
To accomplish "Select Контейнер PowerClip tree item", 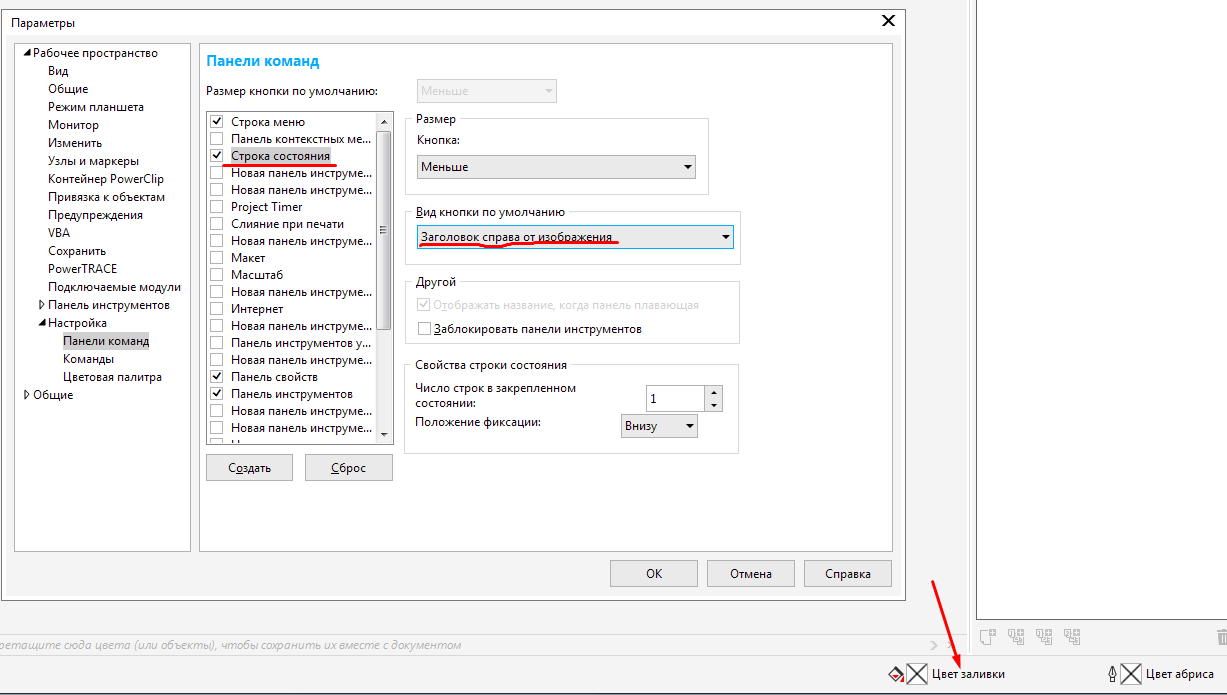I will pos(106,179).
